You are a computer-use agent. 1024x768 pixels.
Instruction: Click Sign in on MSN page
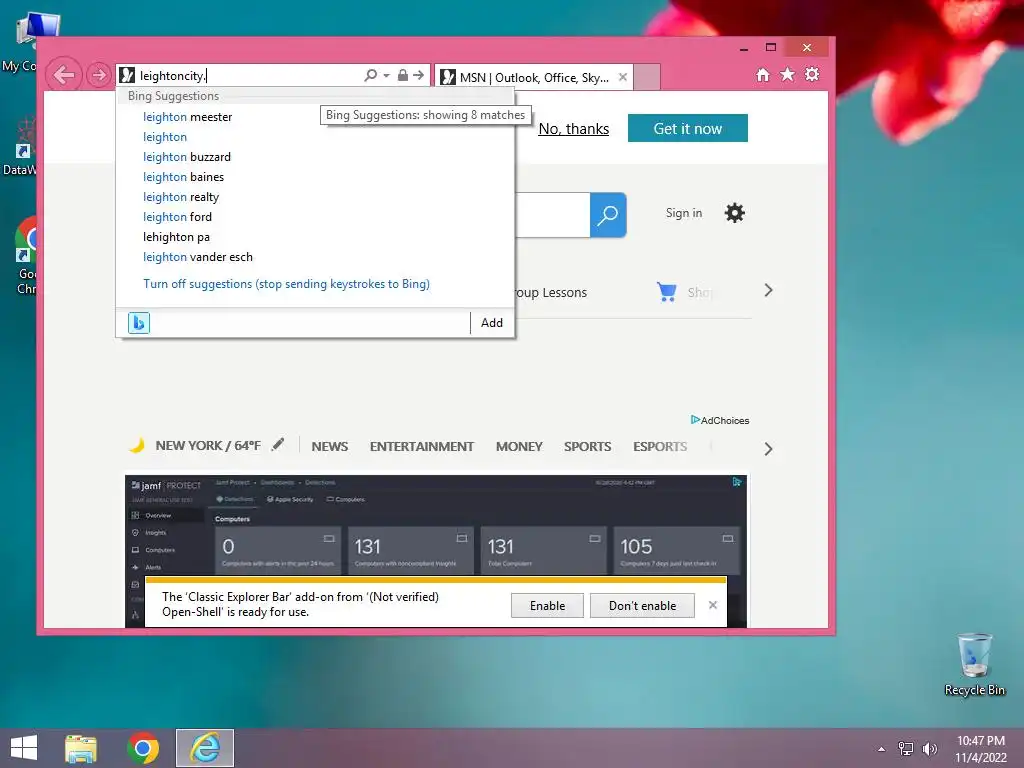tap(684, 213)
